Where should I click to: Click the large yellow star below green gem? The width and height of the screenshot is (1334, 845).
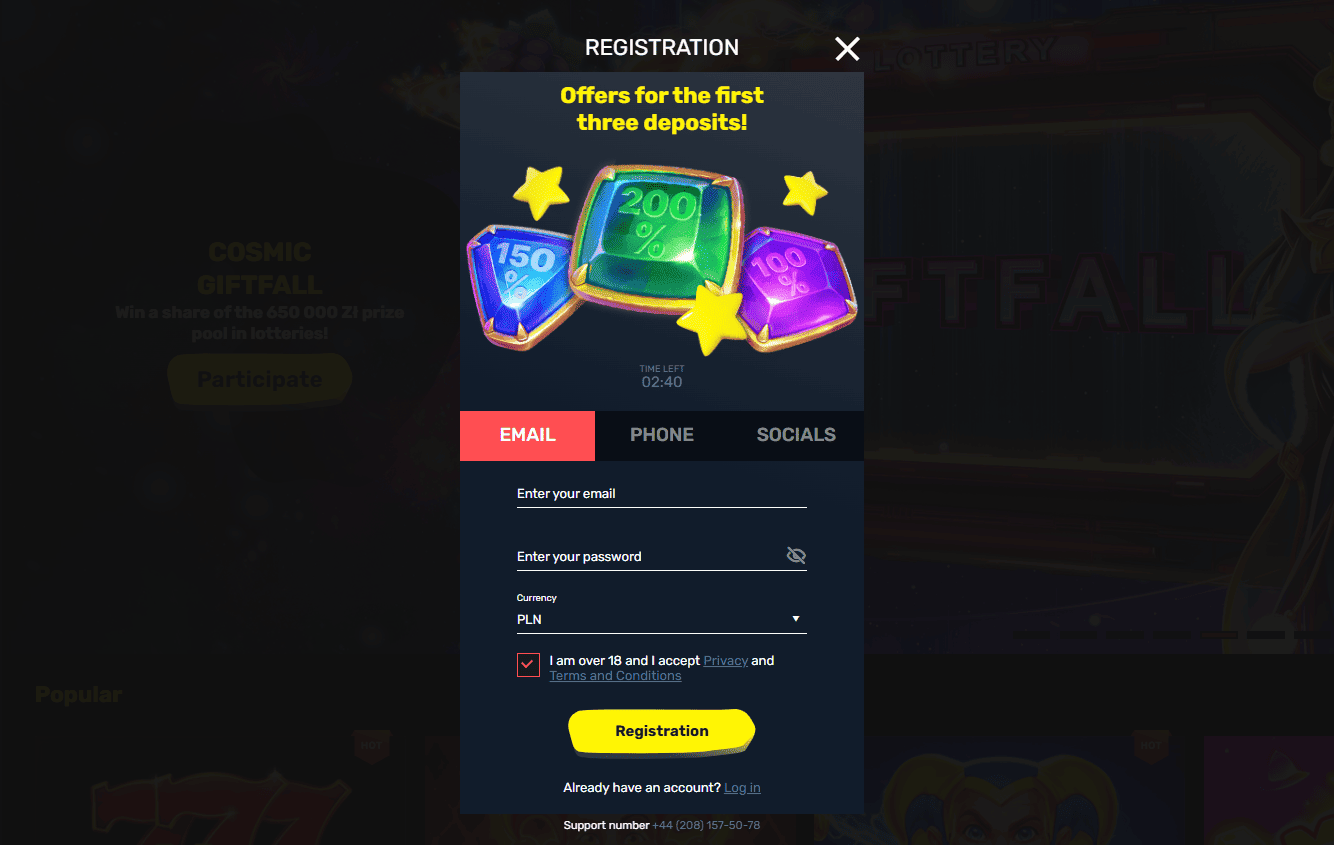coord(712,318)
